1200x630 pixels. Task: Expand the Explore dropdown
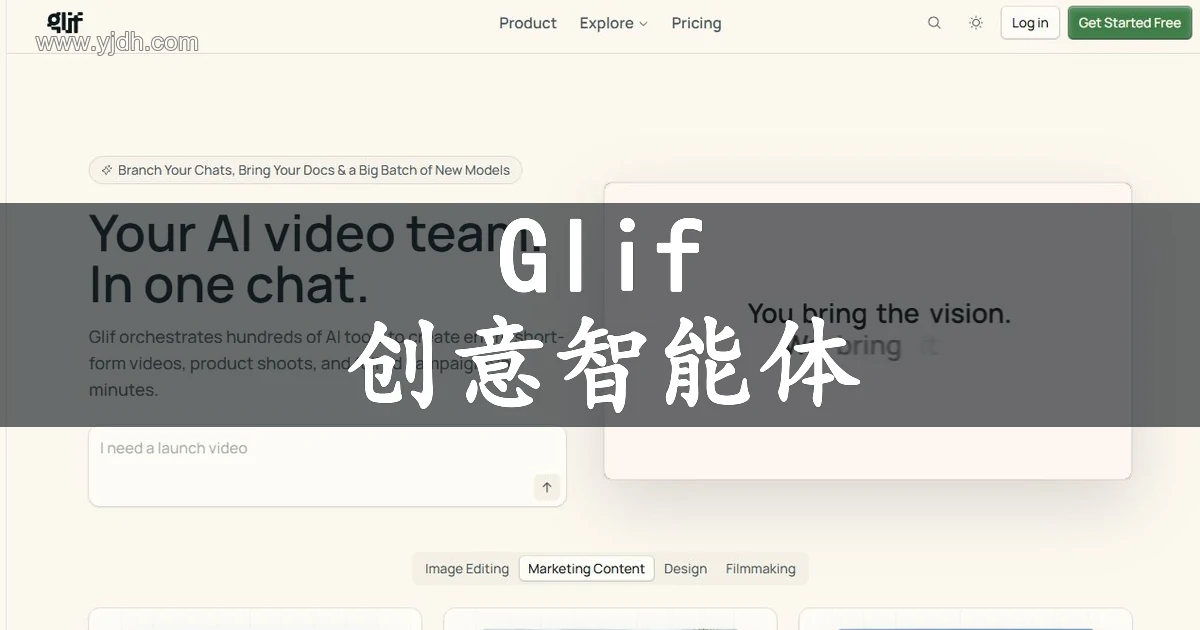(x=613, y=23)
